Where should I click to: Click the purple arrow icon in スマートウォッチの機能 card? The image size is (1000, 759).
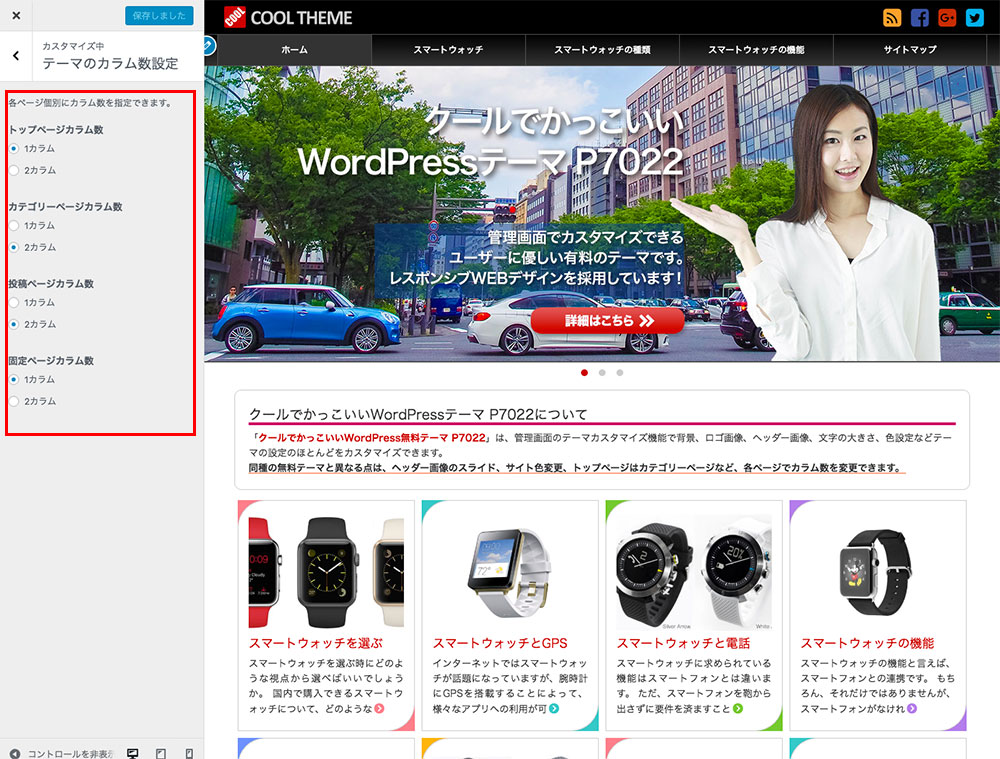[x=912, y=709]
